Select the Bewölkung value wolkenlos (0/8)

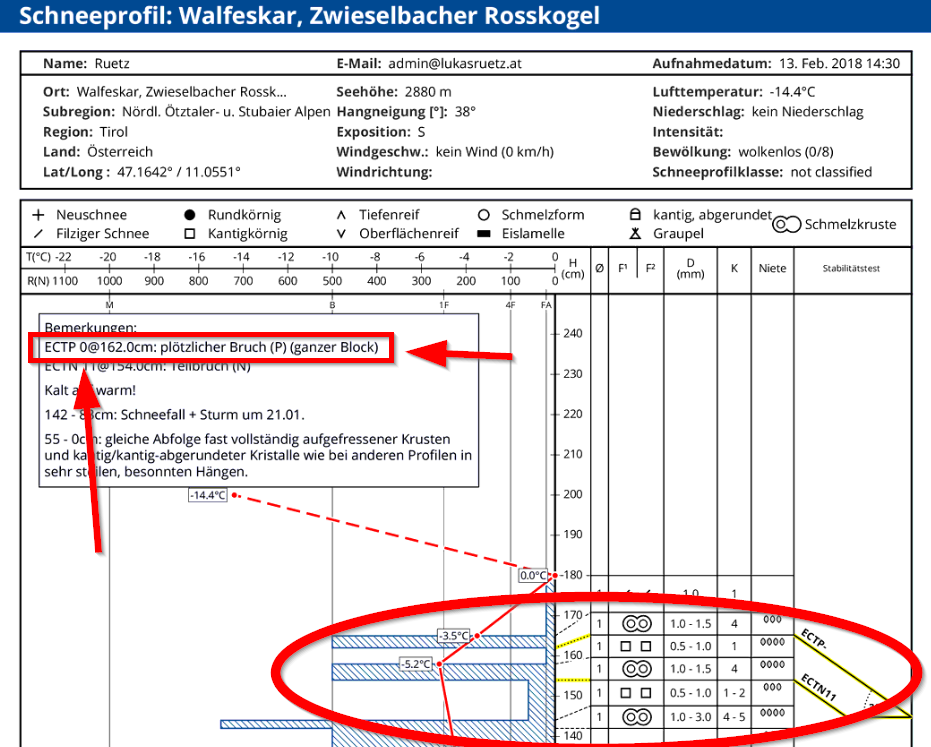click(x=786, y=152)
